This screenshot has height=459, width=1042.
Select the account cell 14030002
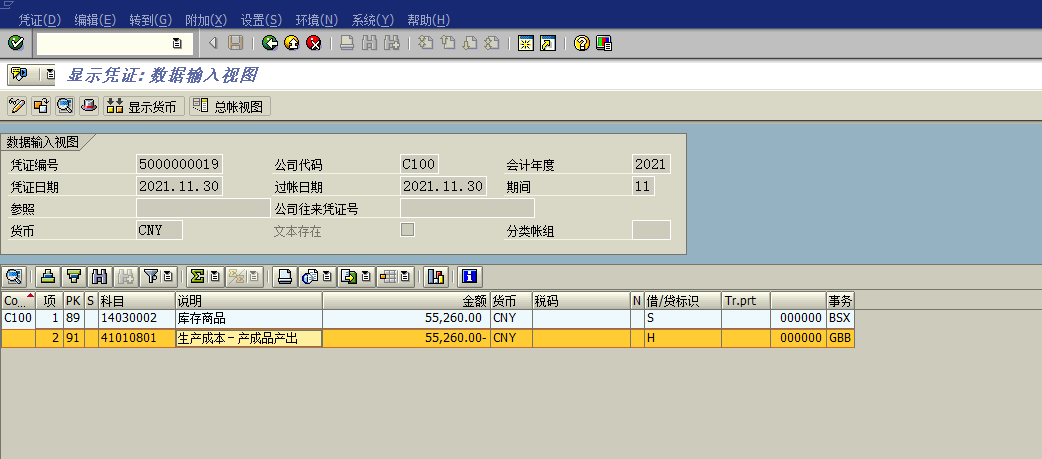tap(136, 318)
